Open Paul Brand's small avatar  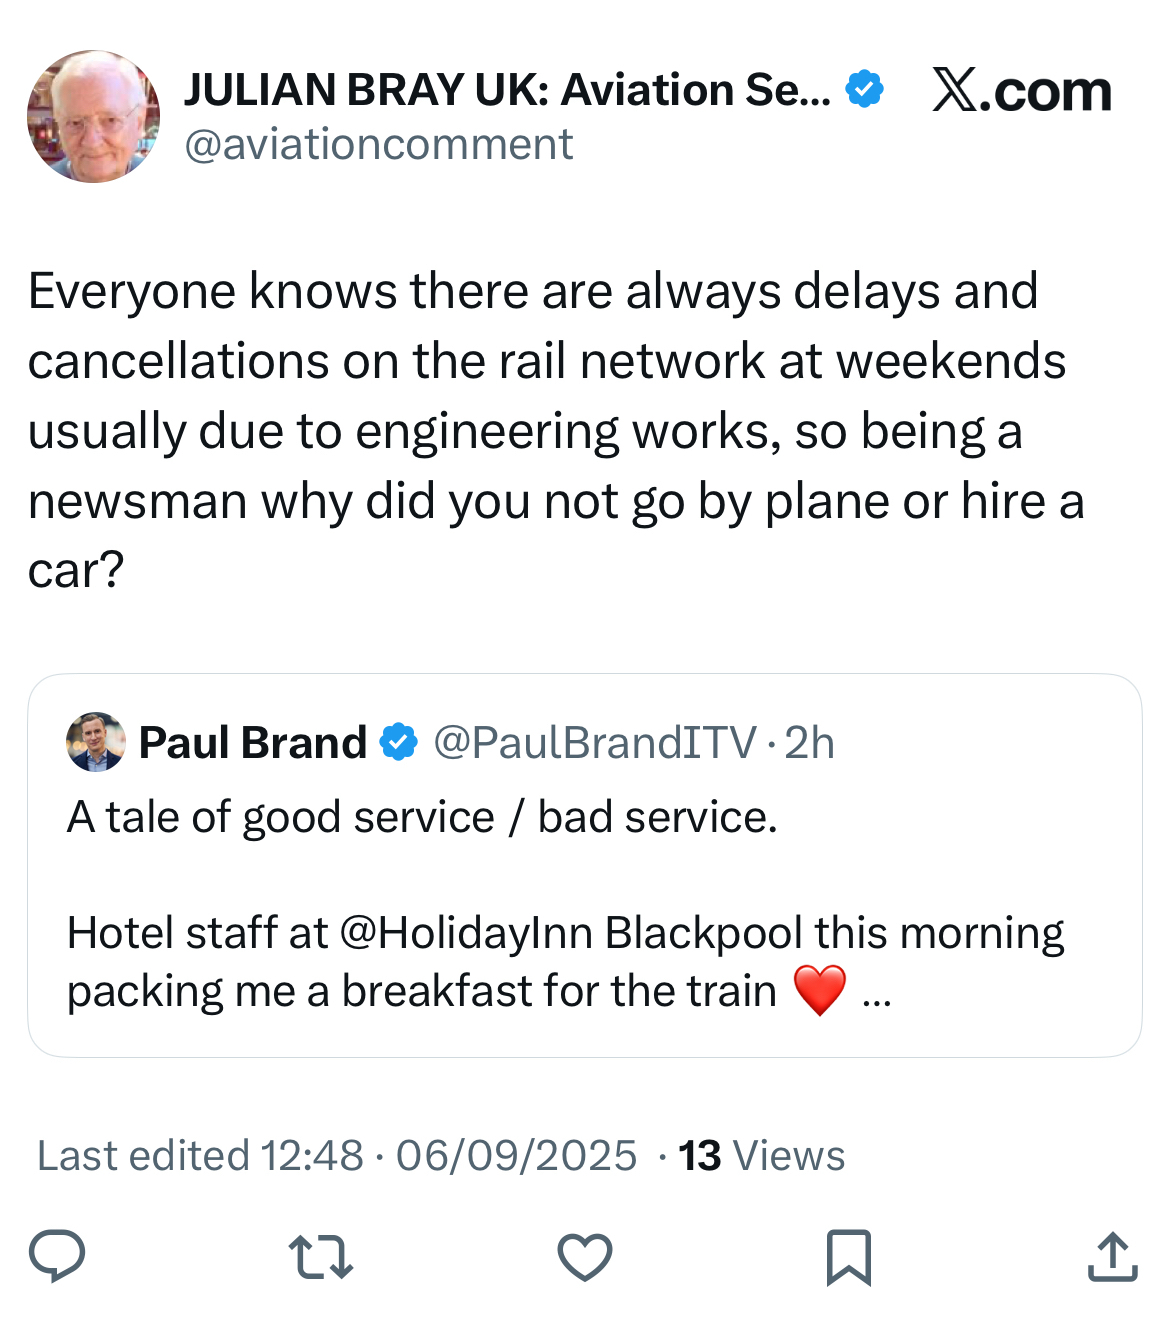tap(96, 742)
